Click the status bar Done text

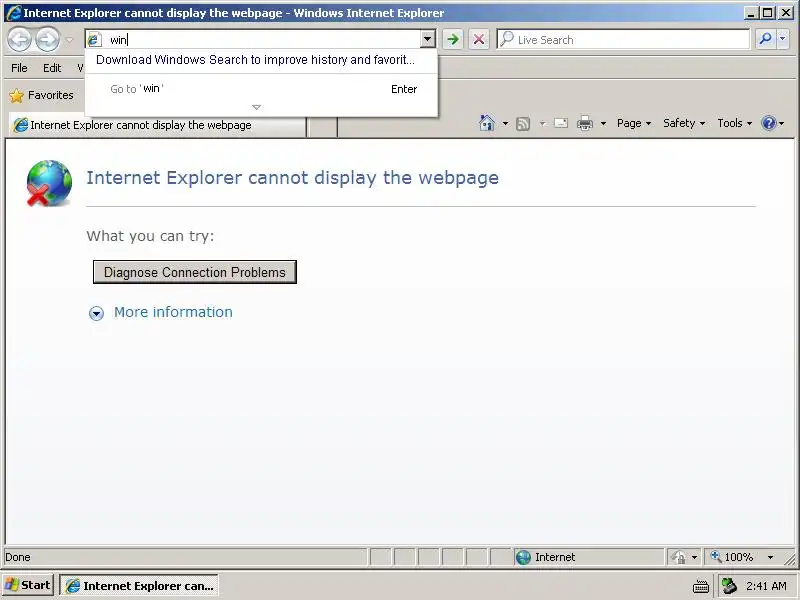coord(18,557)
